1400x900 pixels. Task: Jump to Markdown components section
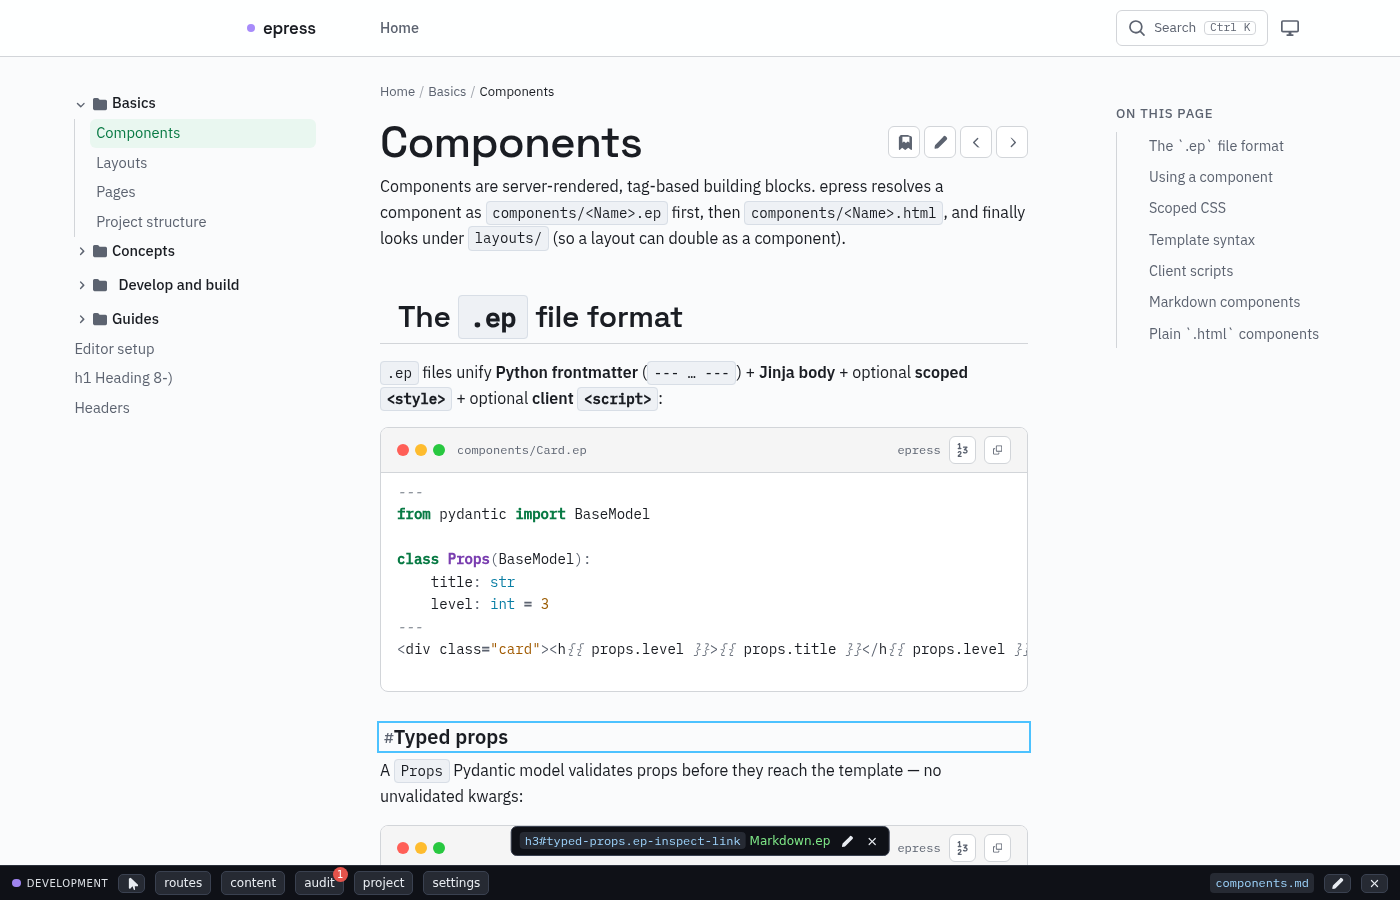(x=1225, y=302)
